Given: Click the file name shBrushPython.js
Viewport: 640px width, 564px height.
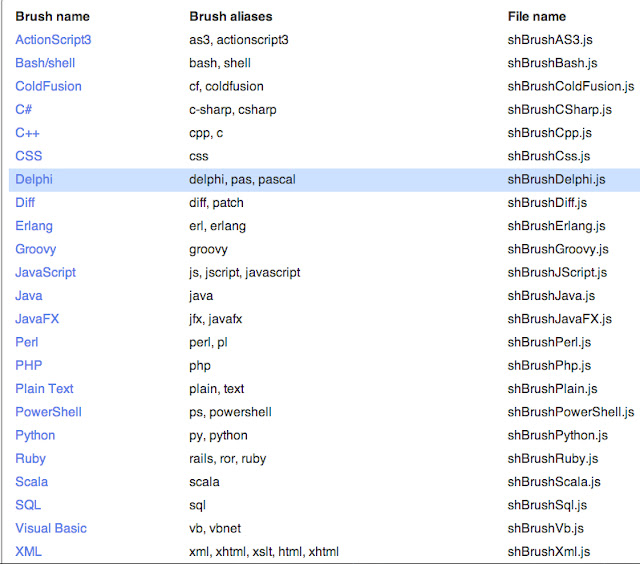Looking at the screenshot, I should click(558, 435).
